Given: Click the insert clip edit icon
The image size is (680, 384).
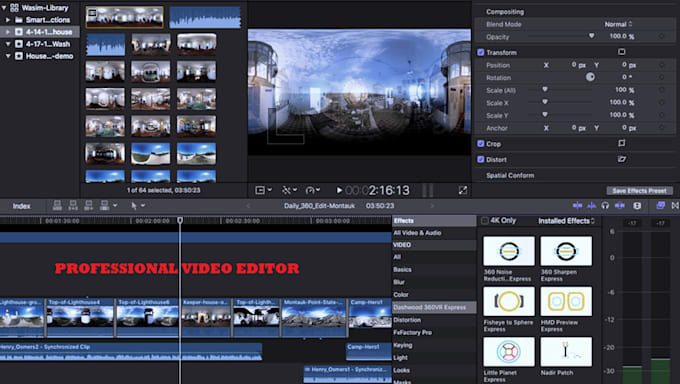Looking at the screenshot, I should click(x=73, y=206).
